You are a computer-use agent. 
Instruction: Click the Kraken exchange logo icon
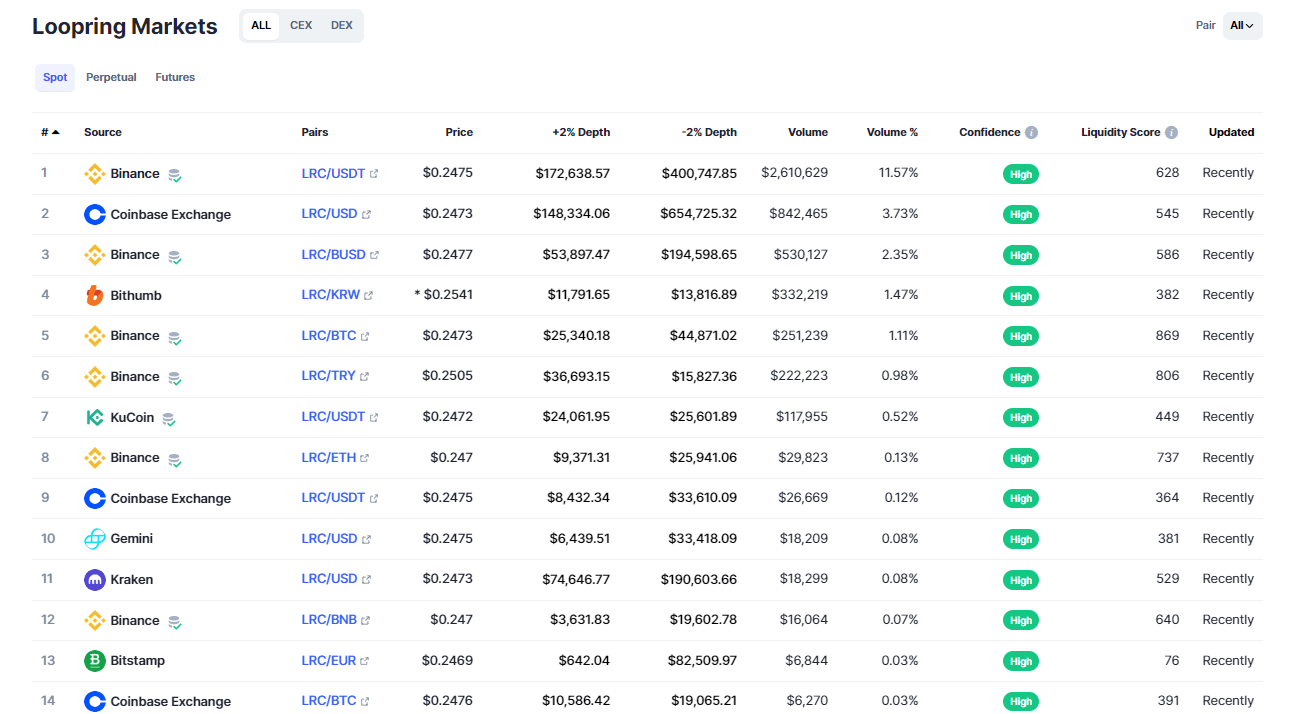click(94, 580)
